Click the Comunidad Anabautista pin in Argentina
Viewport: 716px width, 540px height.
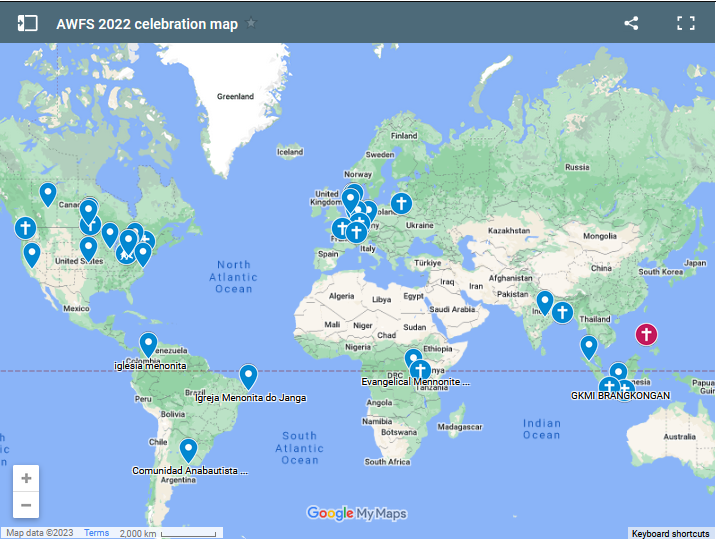point(188,449)
